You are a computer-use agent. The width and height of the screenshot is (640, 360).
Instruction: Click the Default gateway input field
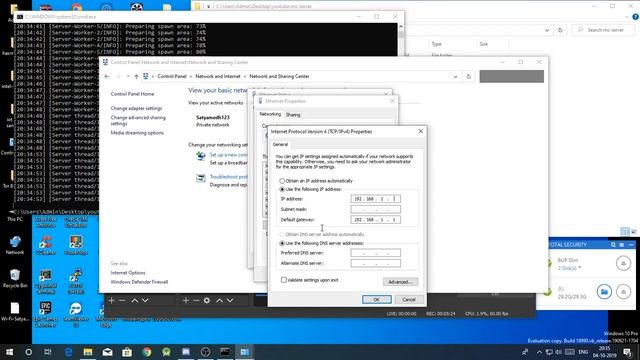click(376, 220)
